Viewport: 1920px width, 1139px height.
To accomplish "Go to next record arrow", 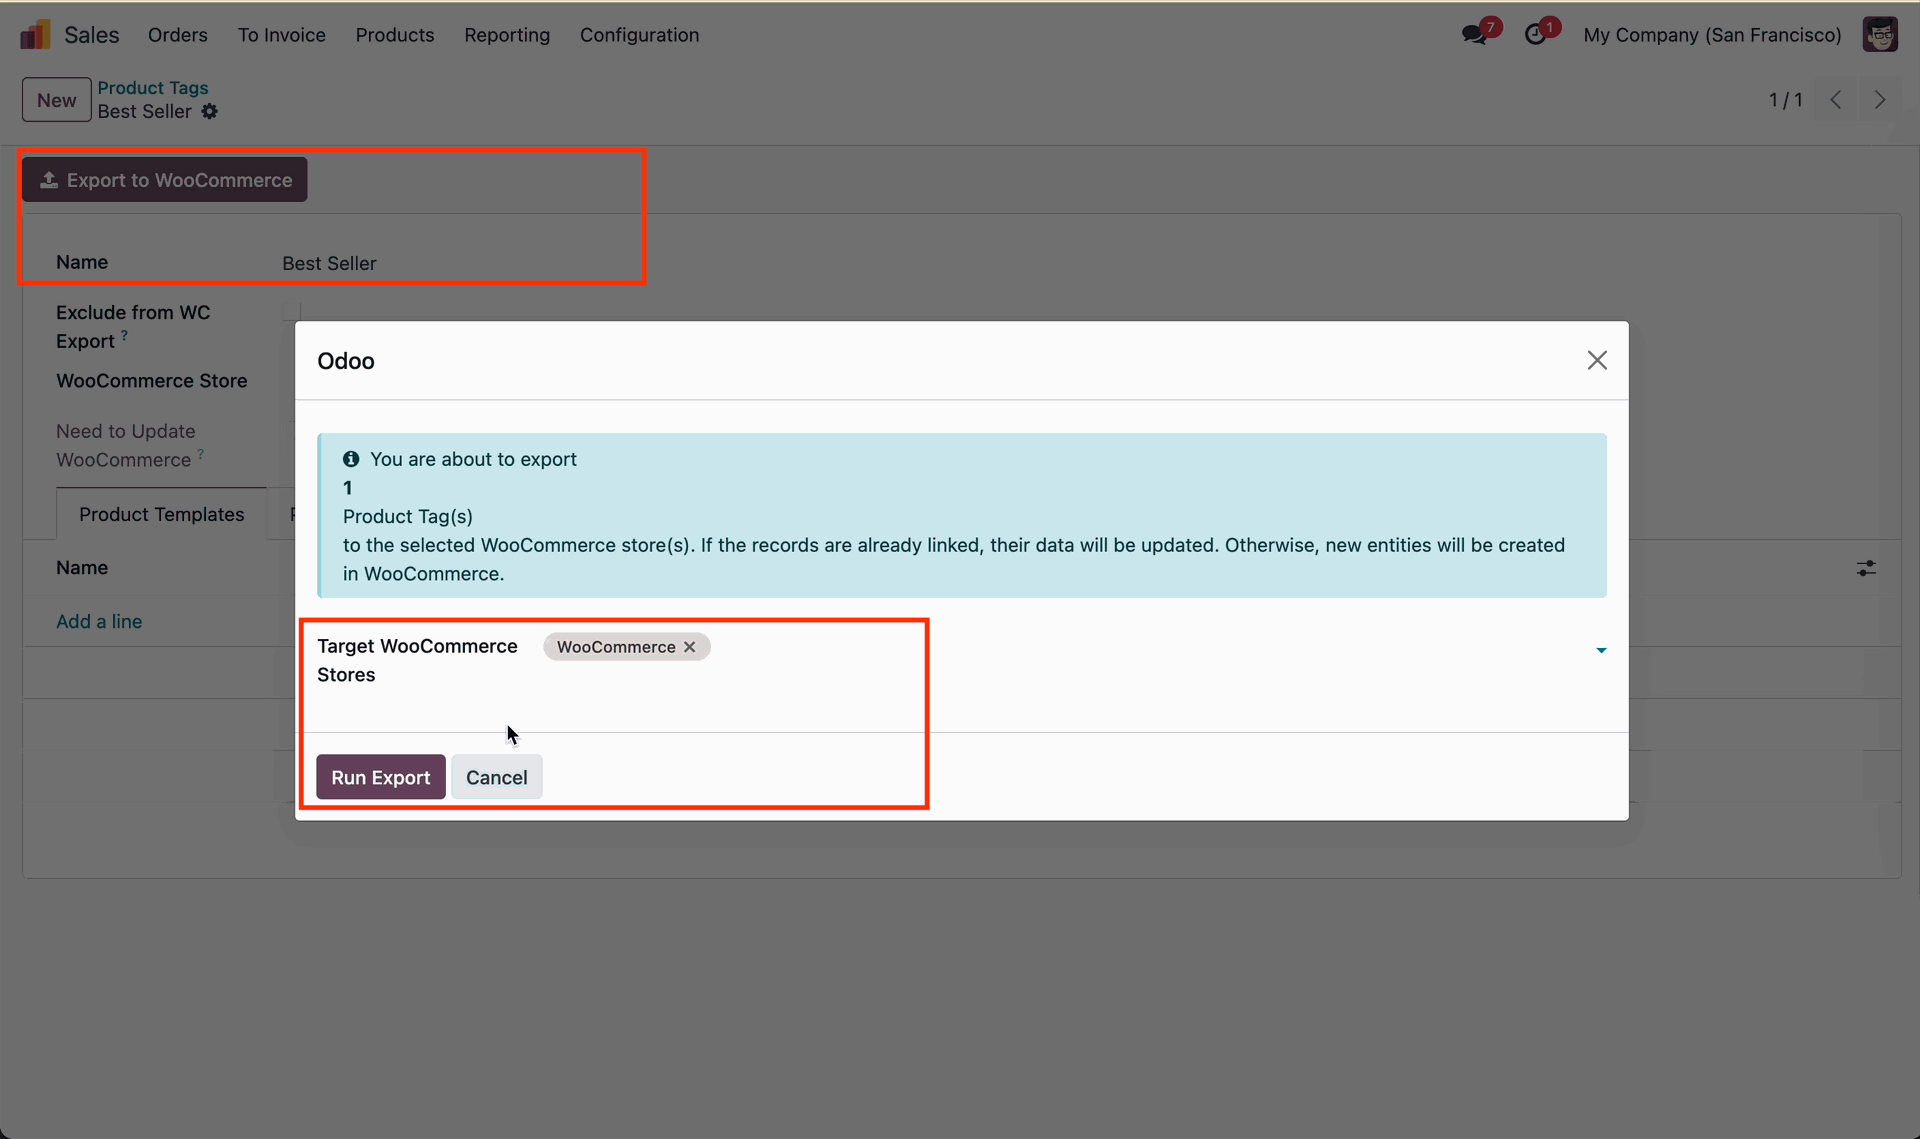I will [x=1880, y=100].
